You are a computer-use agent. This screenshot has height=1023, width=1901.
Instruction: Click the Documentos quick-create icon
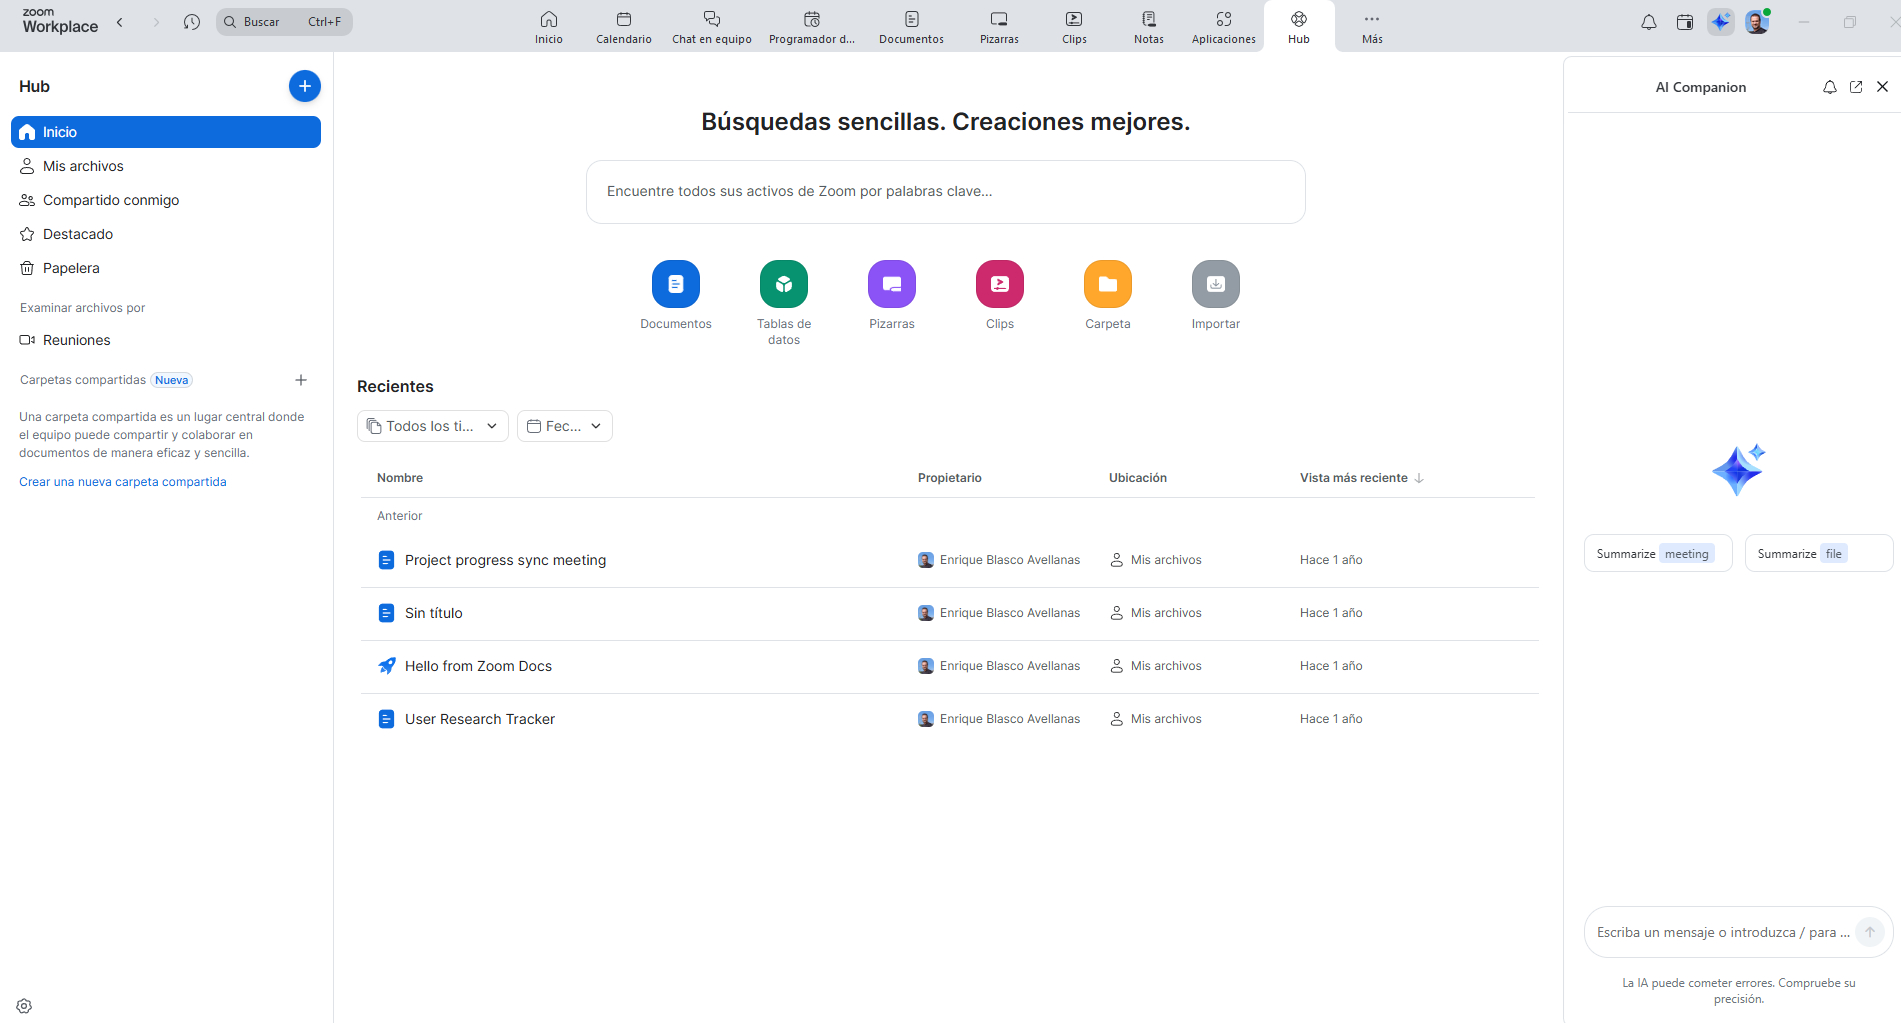coord(676,284)
